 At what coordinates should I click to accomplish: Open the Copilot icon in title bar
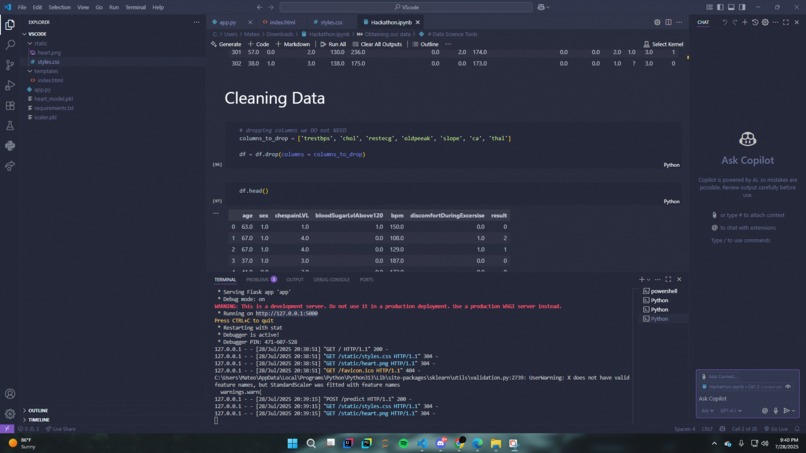[541, 7]
